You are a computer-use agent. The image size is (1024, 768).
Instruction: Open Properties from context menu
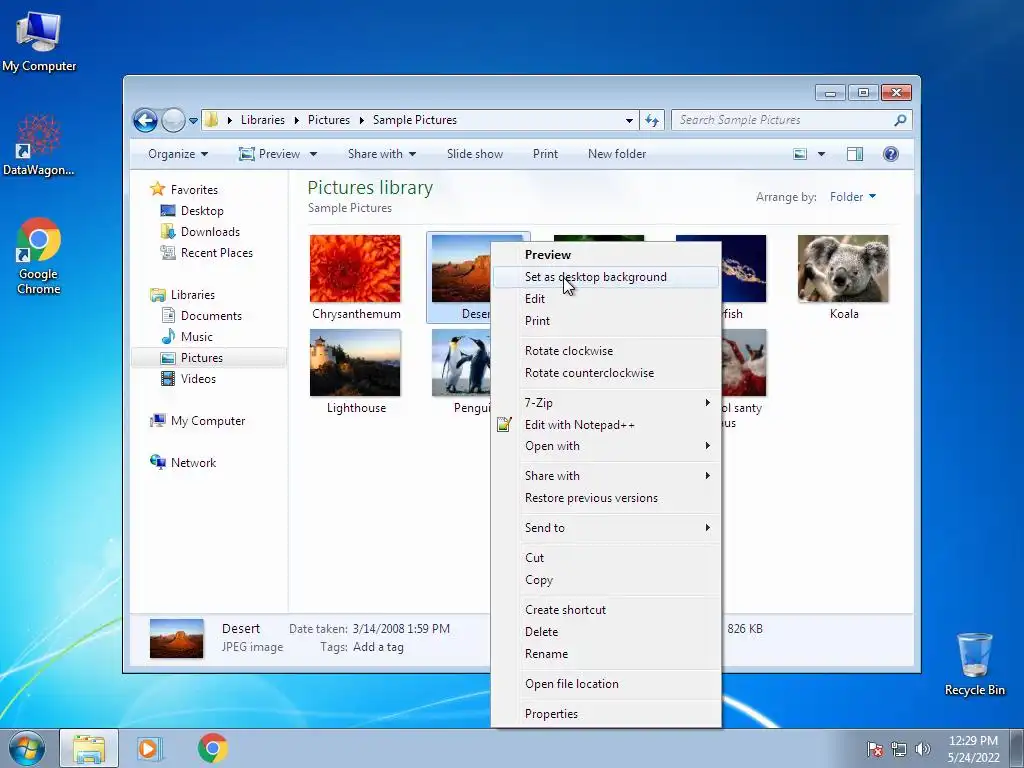606,714
